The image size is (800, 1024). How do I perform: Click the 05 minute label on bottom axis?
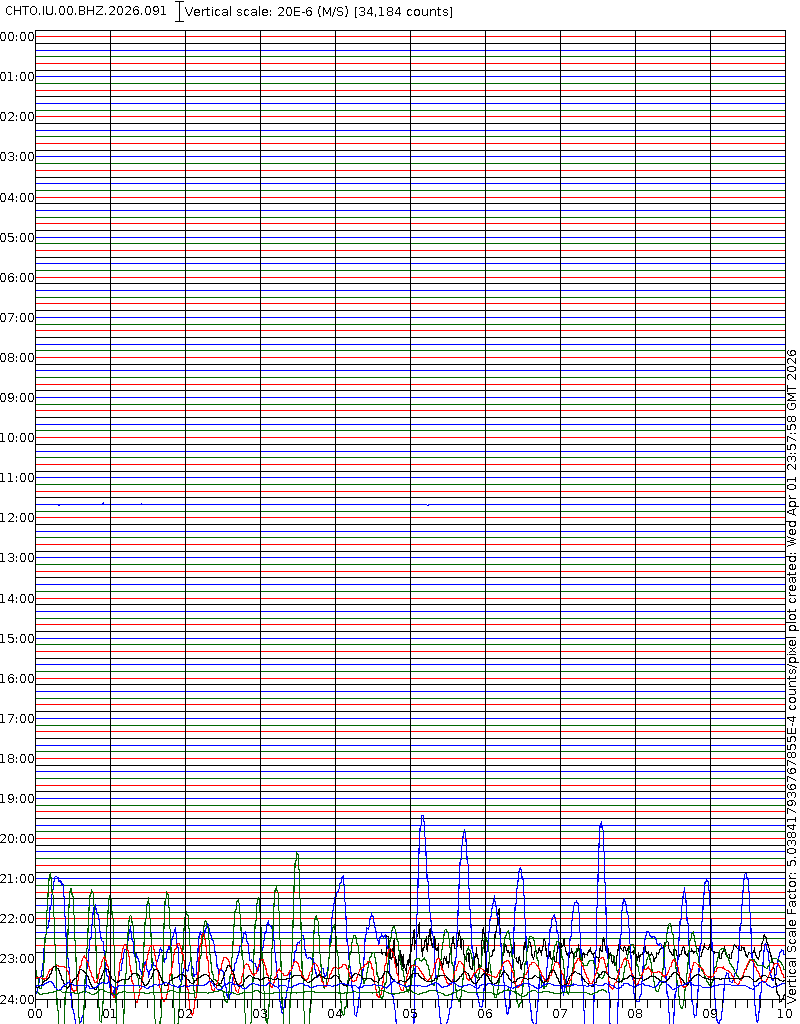pyautogui.click(x=410, y=1014)
